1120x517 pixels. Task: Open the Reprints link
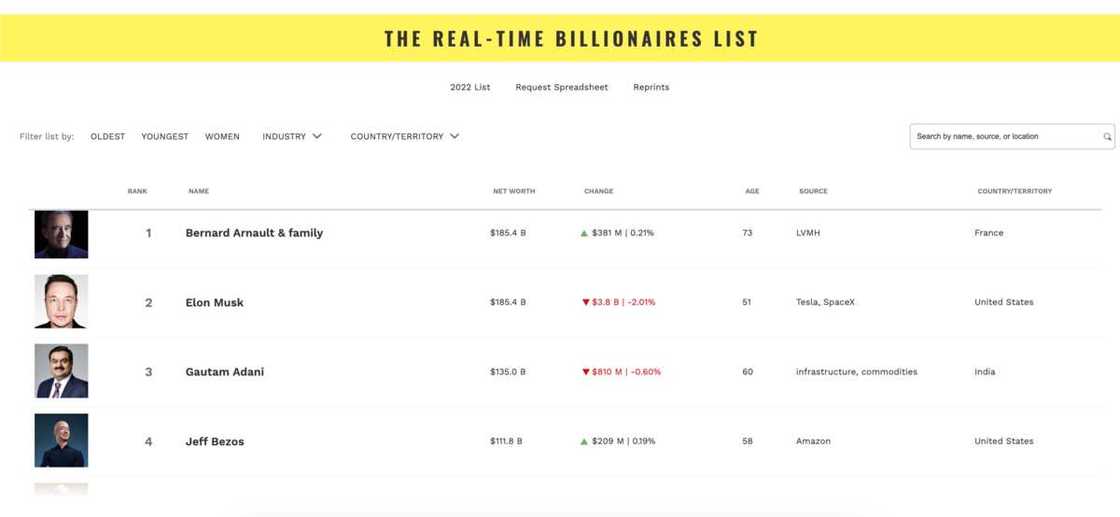click(x=651, y=88)
